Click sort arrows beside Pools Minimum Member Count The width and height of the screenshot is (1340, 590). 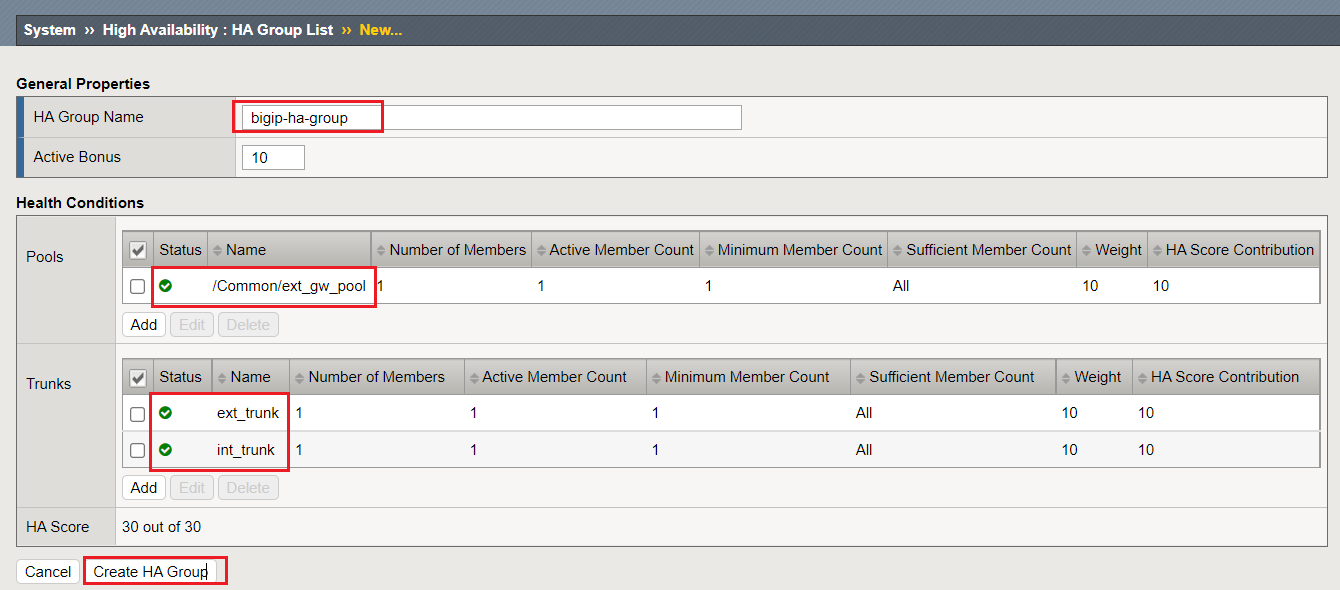[x=709, y=250]
